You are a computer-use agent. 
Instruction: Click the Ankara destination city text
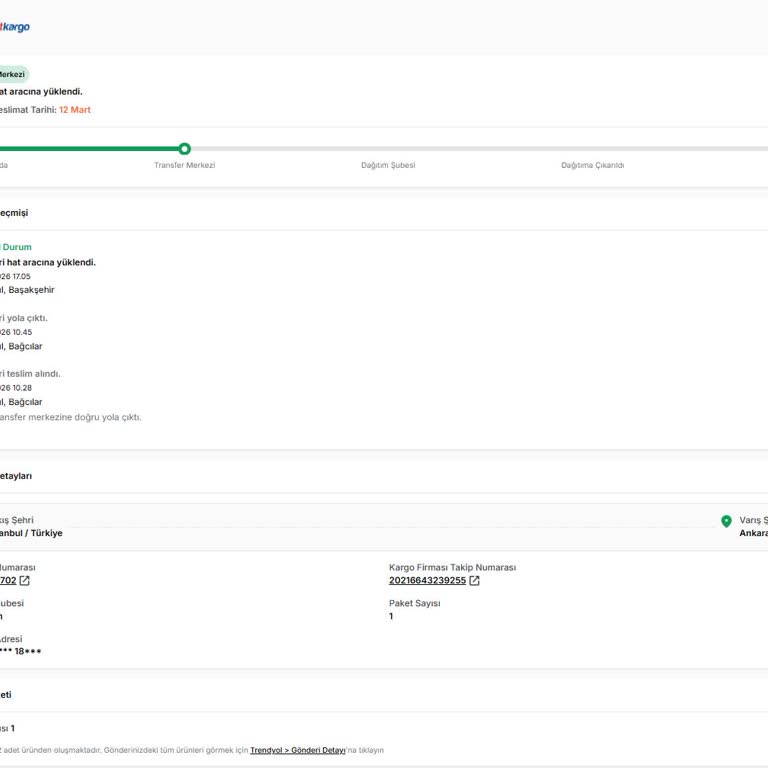click(x=754, y=533)
